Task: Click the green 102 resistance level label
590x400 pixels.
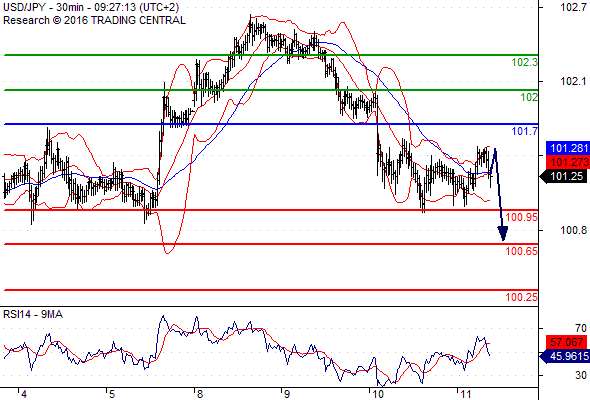Action: point(529,97)
